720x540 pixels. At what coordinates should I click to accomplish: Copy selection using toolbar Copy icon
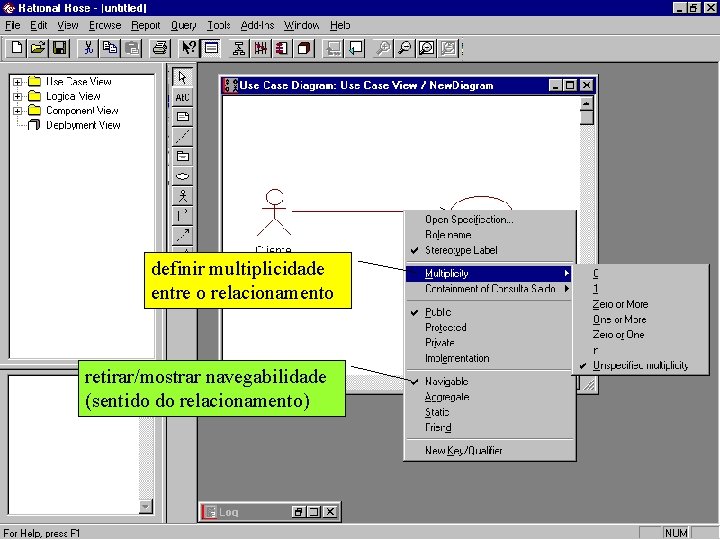pyautogui.click(x=110, y=48)
